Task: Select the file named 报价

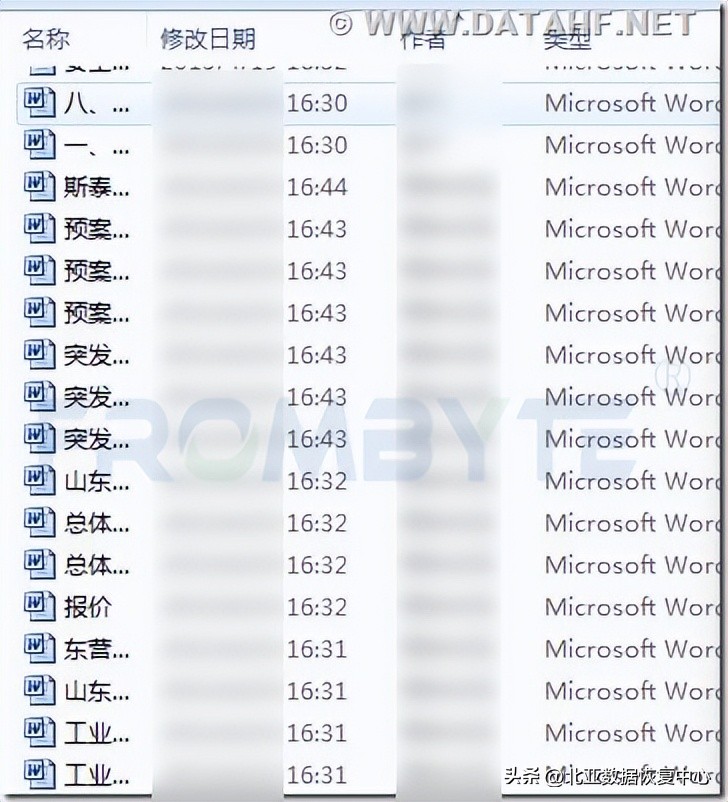Action: click(x=87, y=607)
